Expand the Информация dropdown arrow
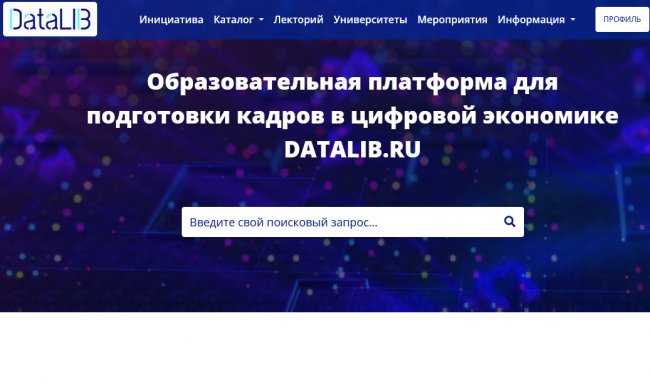The width and height of the screenshot is (650, 385). tap(573, 19)
